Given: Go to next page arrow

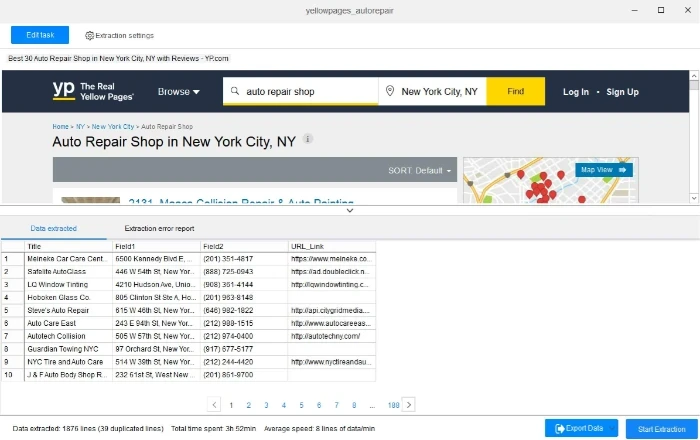Looking at the screenshot, I should [408, 405].
